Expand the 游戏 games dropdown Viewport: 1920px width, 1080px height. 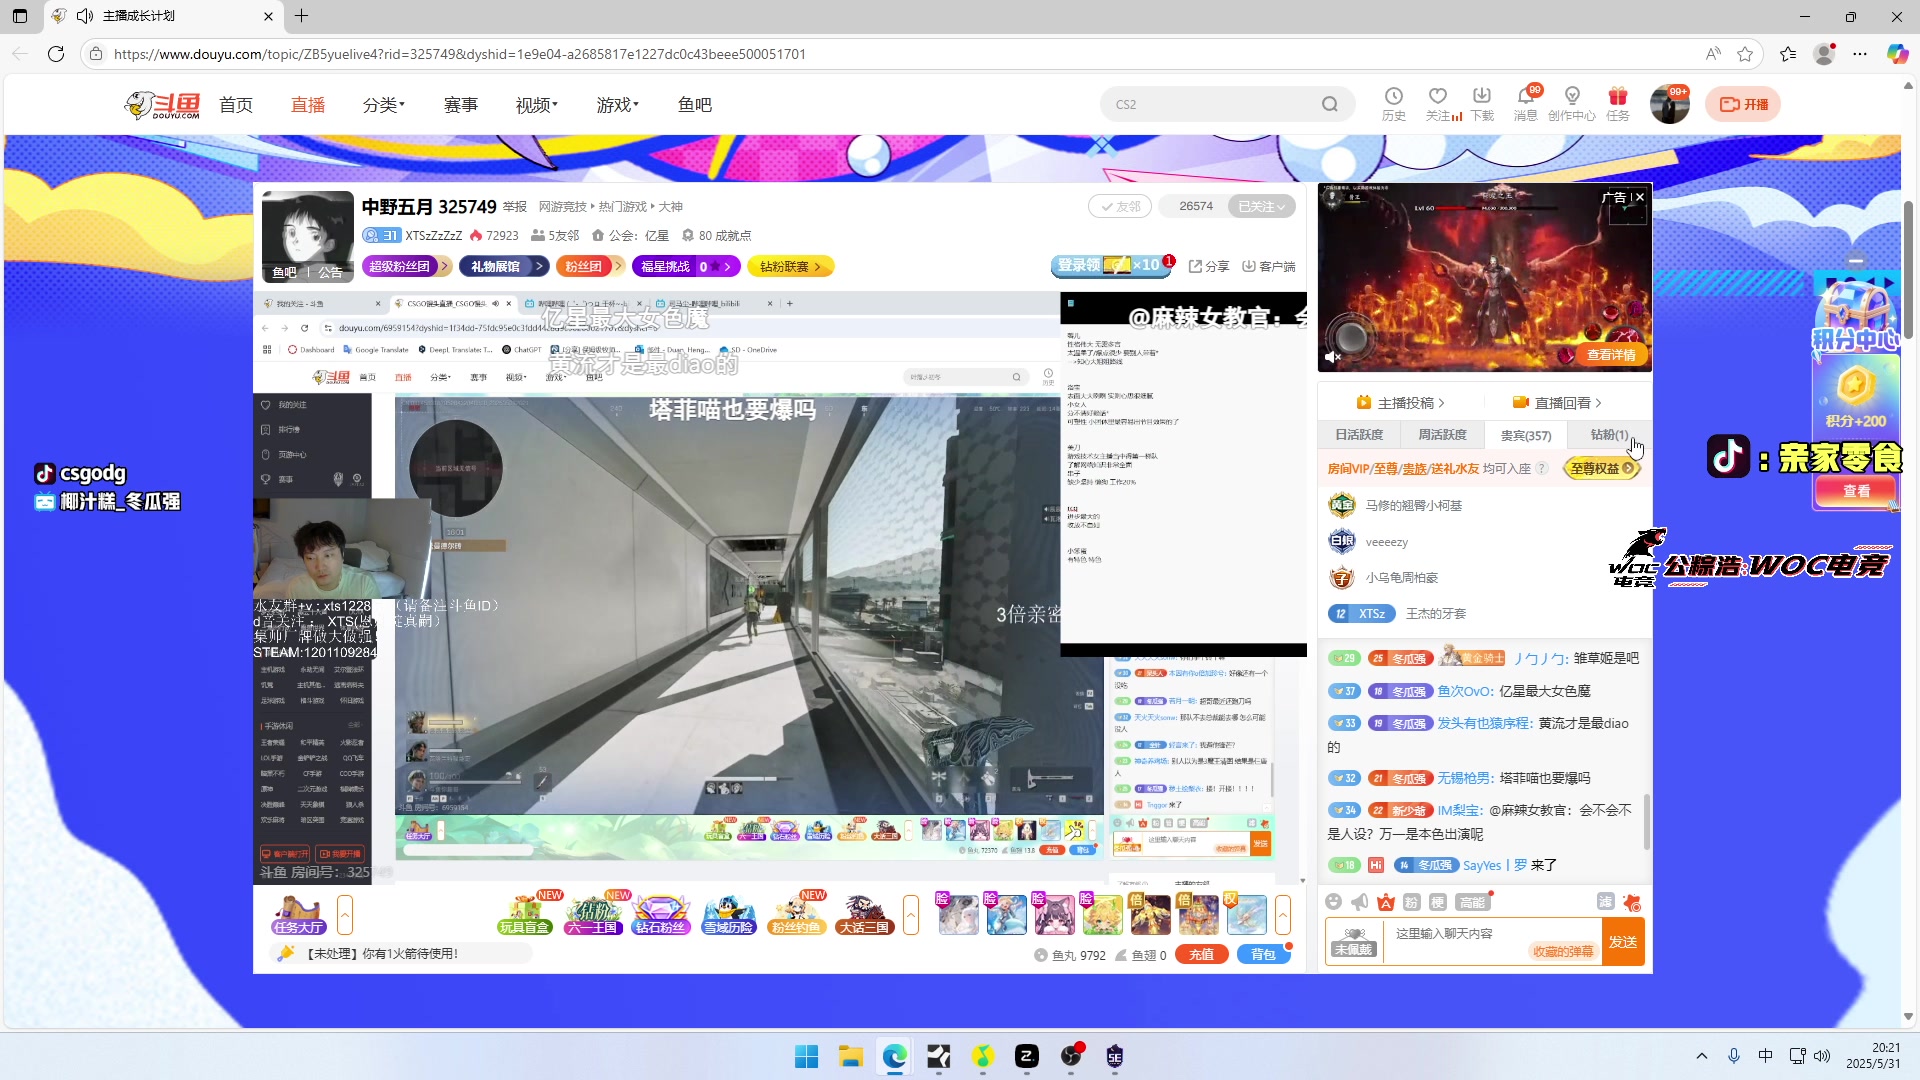617,105
